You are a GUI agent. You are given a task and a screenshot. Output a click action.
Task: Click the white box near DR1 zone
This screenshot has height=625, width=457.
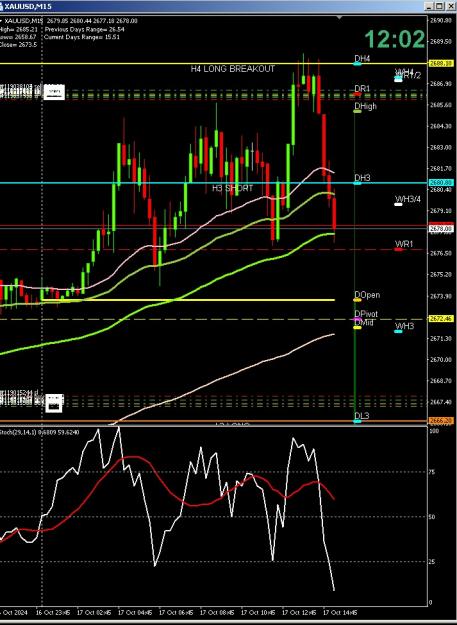coord(54,92)
